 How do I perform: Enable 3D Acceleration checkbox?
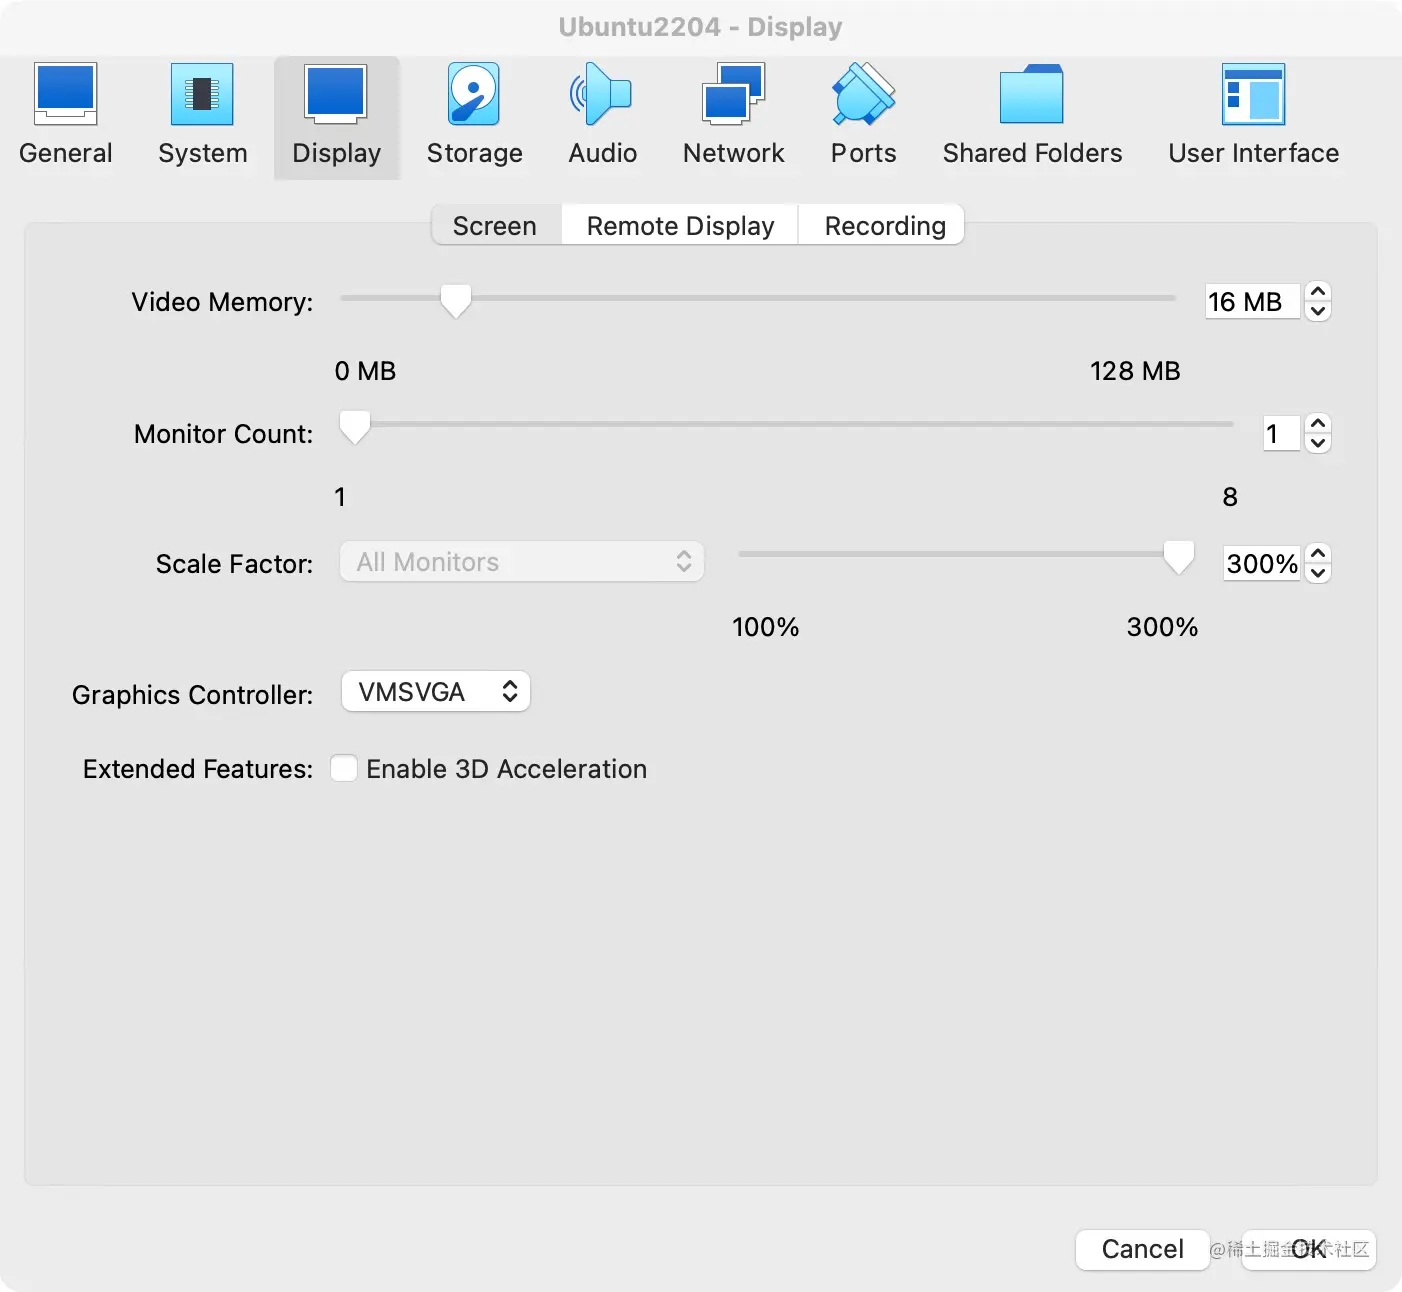344,768
